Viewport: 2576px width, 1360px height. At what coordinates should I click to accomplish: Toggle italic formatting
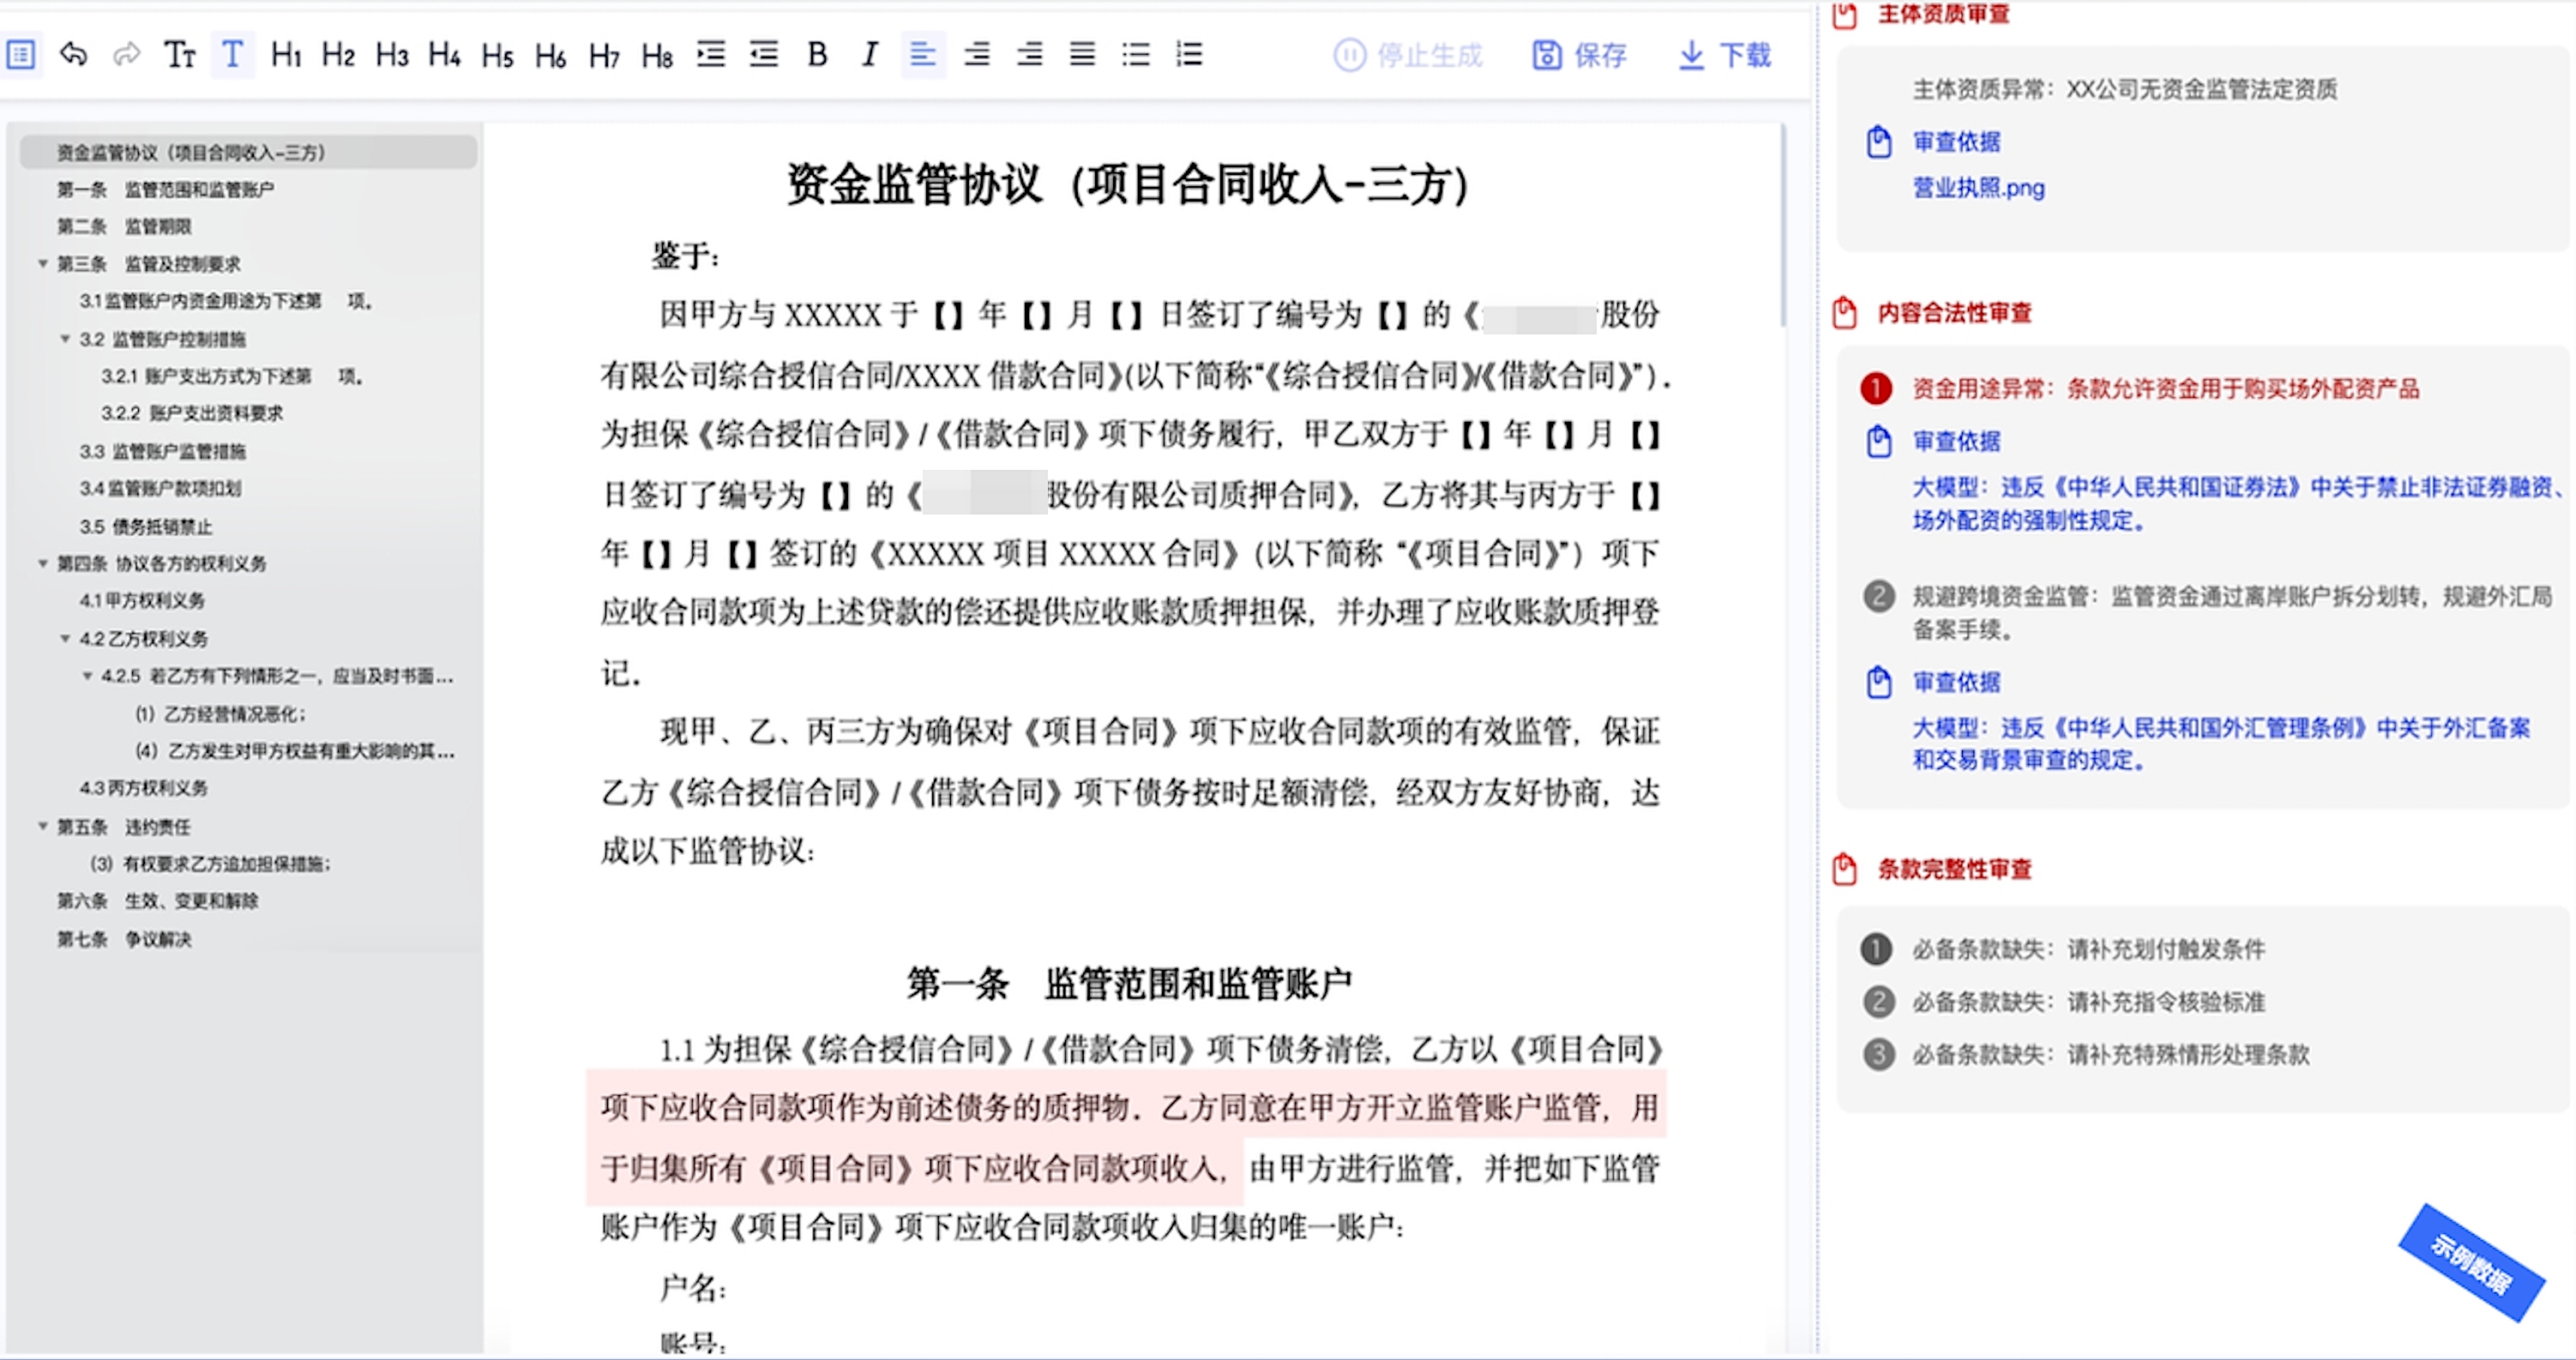(869, 55)
